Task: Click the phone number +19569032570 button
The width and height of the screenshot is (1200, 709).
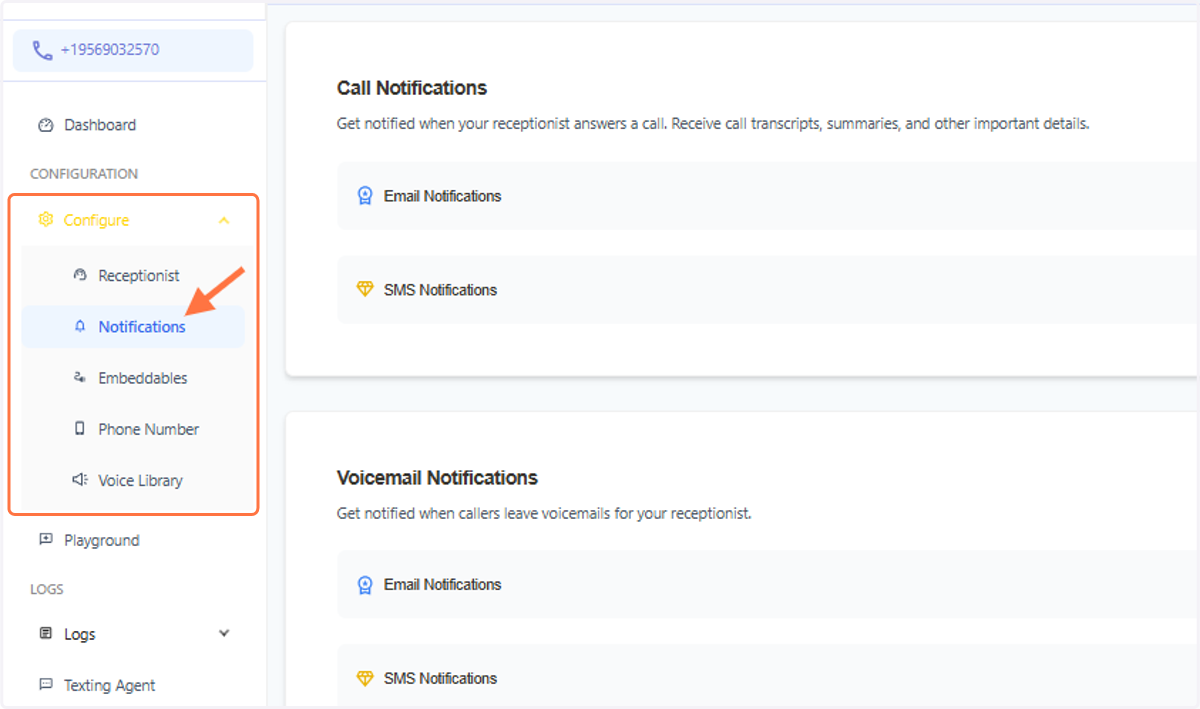Action: [133, 50]
